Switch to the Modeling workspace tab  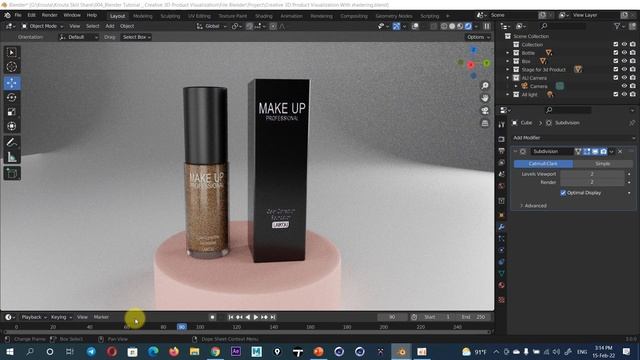pyautogui.click(x=142, y=16)
